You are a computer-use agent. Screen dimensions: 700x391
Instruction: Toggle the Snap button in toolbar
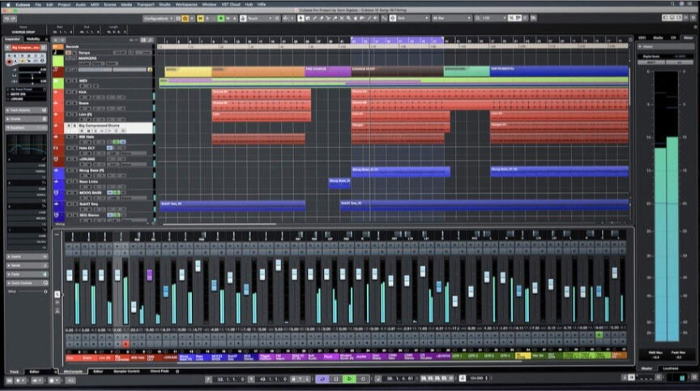tap(392, 18)
